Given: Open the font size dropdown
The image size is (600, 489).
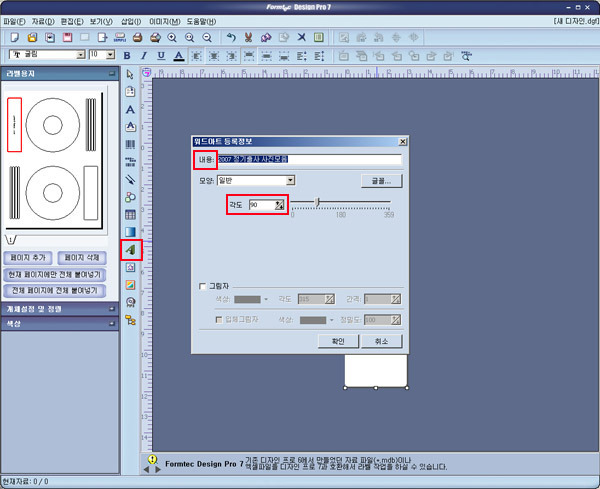Looking at the screenshot, I should (110, 55).
